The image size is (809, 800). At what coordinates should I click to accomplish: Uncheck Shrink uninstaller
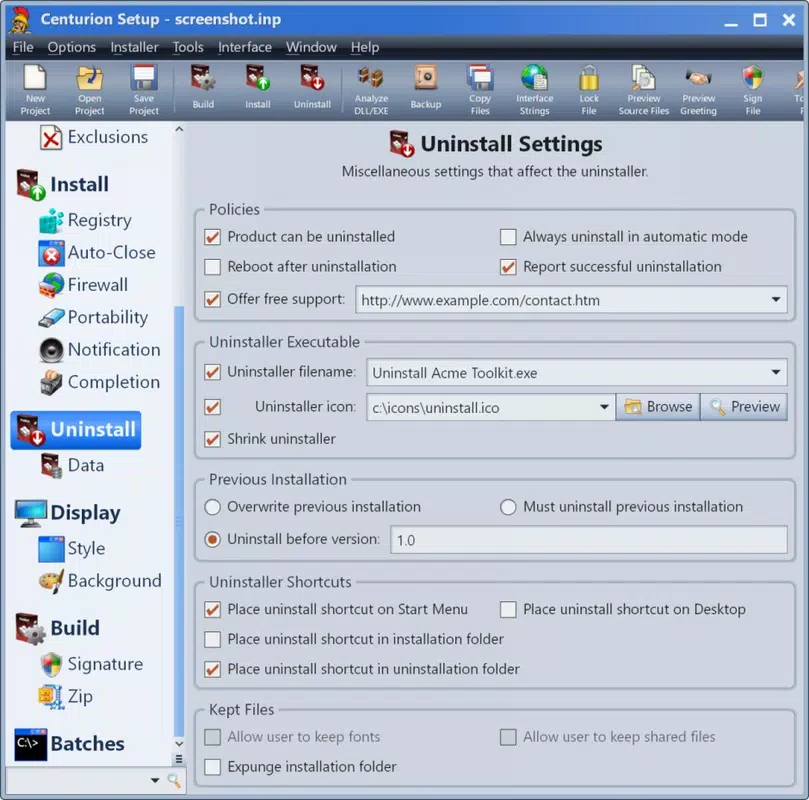coord(213,439)
